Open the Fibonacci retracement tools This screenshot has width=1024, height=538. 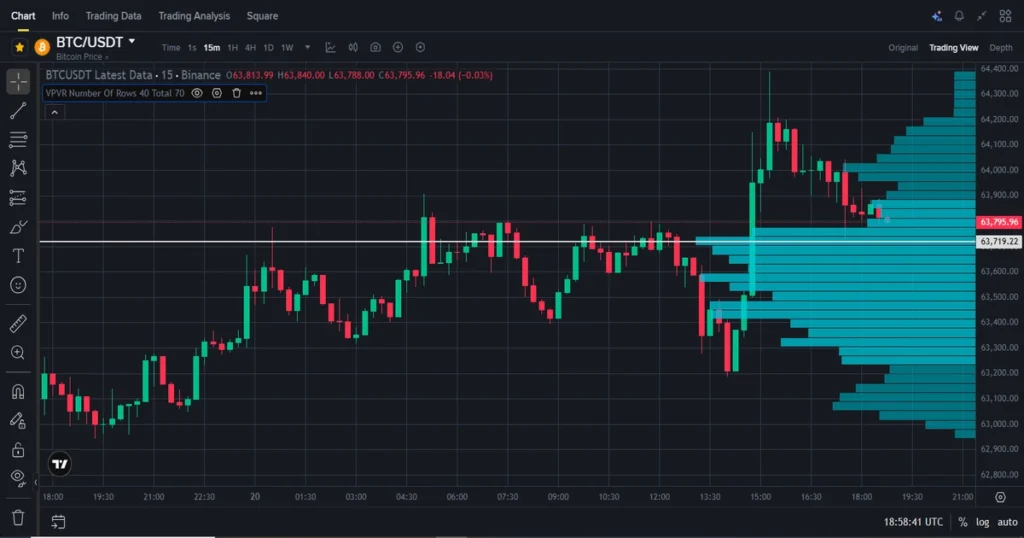click(x=18, y=139)
